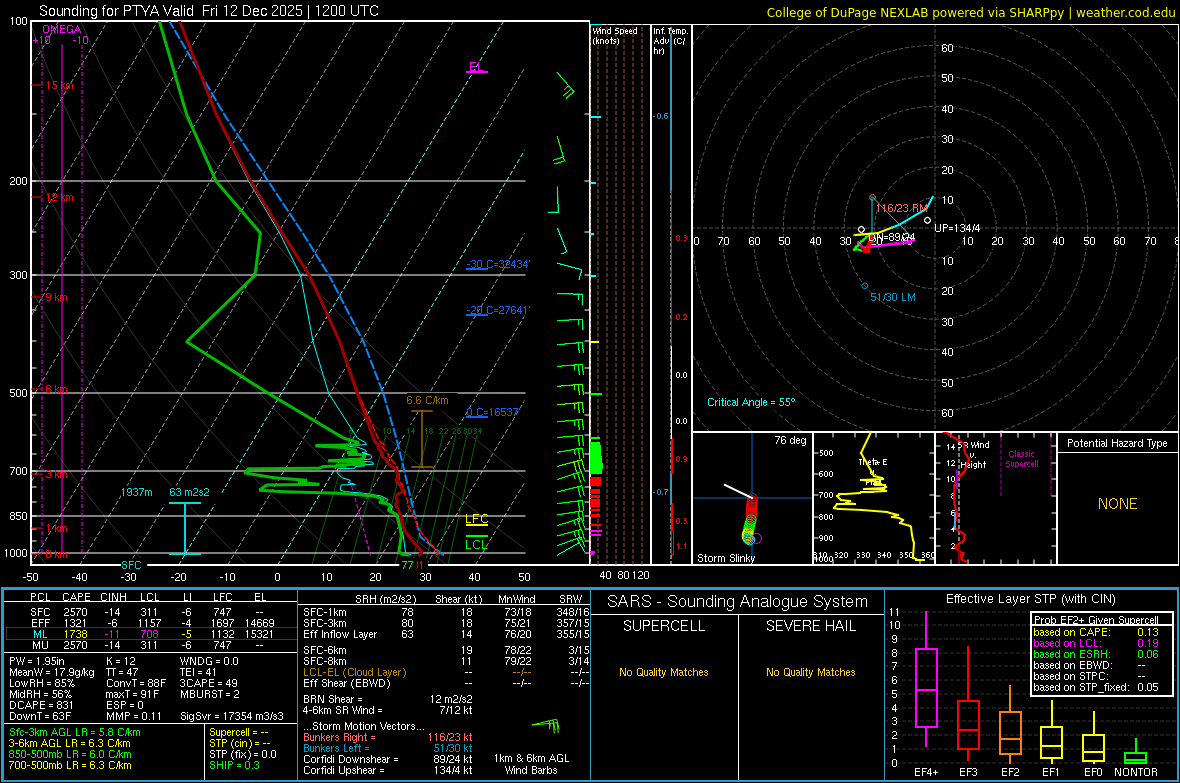Click the EF0 axis label
Image resolution: width=1180 pixels, height=783 pixels.
click(x=1093, y=772)
